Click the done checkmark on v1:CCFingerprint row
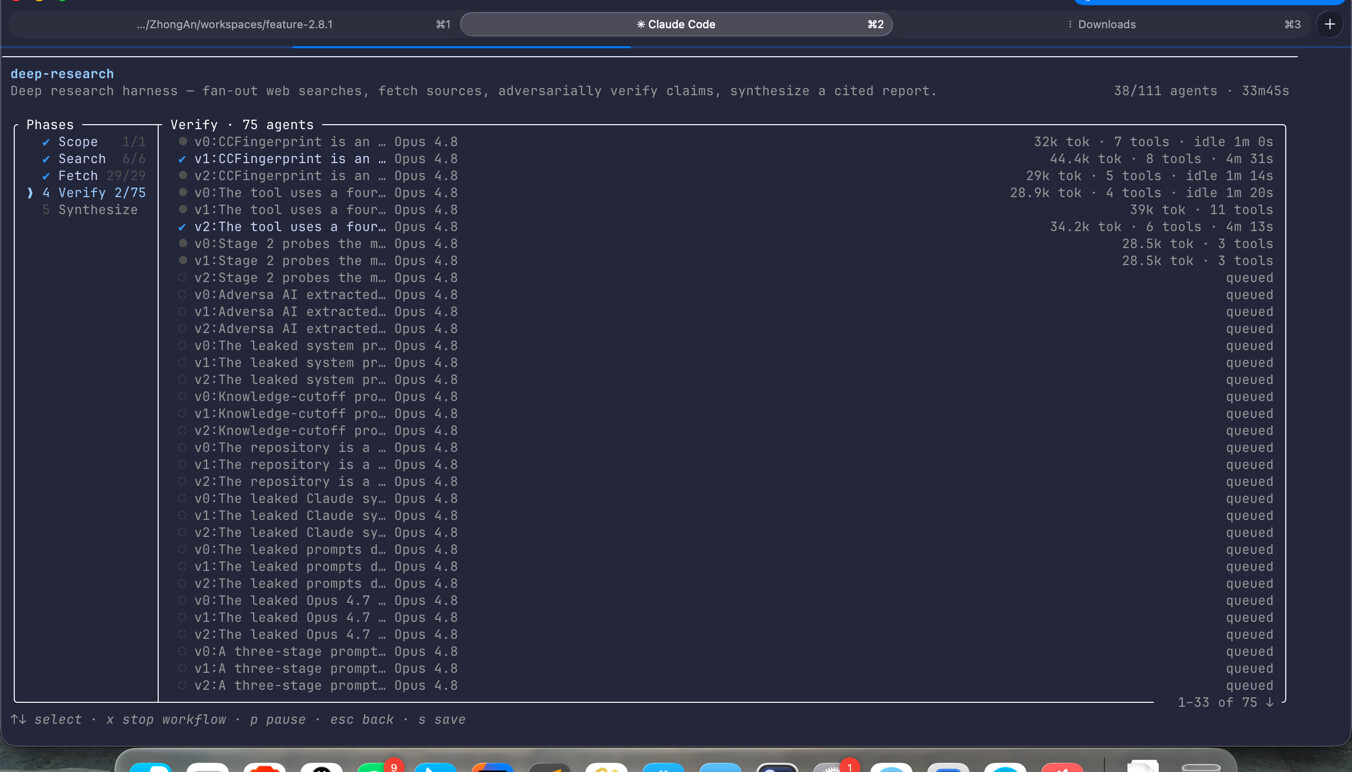The image size is (1352, 772). (182, 159)
